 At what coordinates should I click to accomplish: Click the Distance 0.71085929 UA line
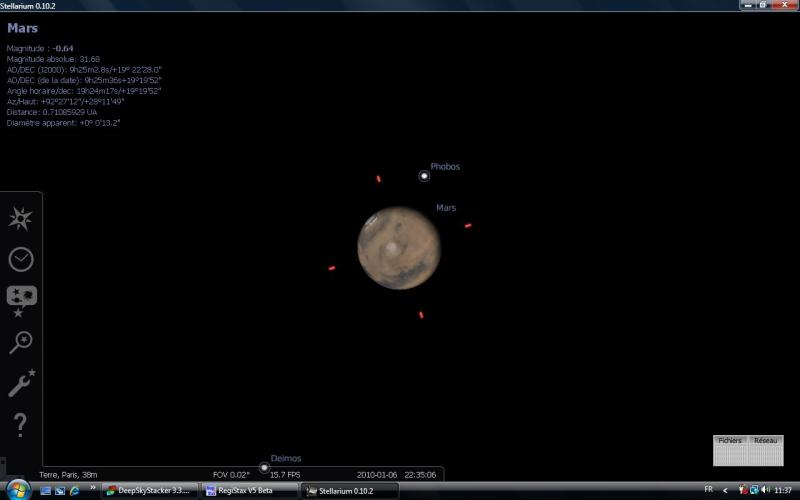pyautogui.click(x=52, y=112)
